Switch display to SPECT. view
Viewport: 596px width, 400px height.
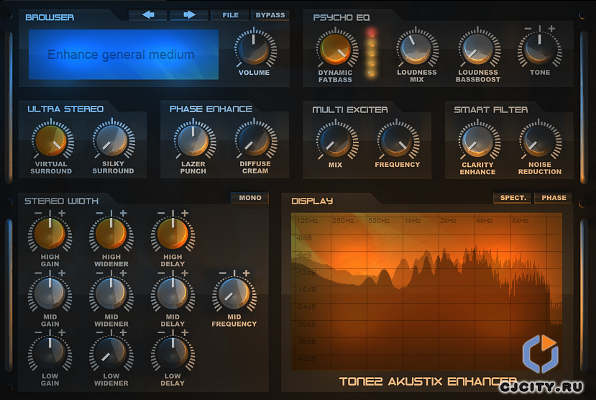tap(513, 198)
